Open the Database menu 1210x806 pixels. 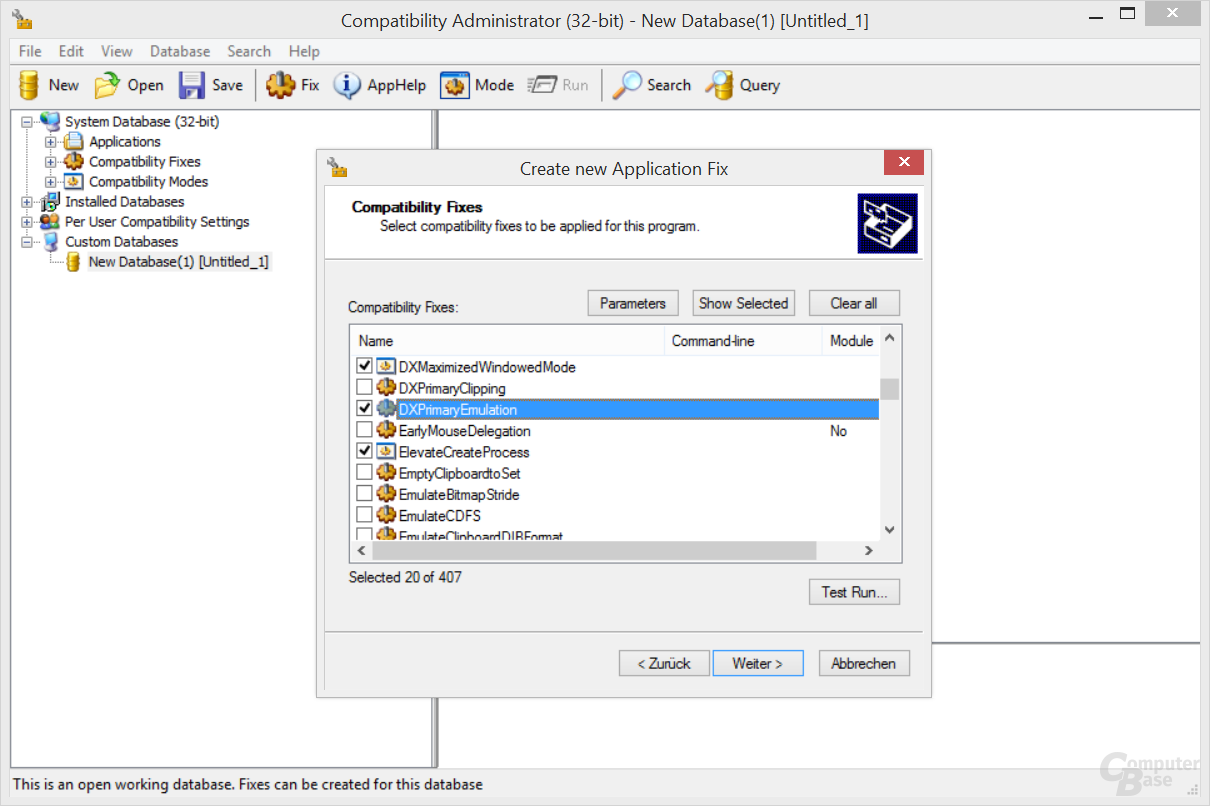click(180, 51)
